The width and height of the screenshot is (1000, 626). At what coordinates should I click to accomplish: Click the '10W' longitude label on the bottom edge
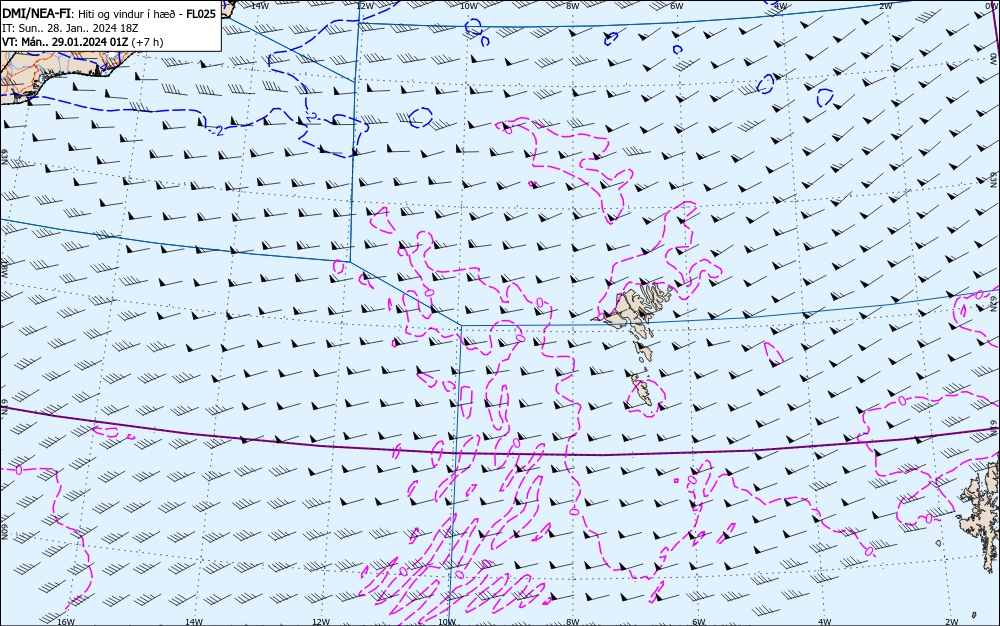pyautogui.click(x=448, y=622)
